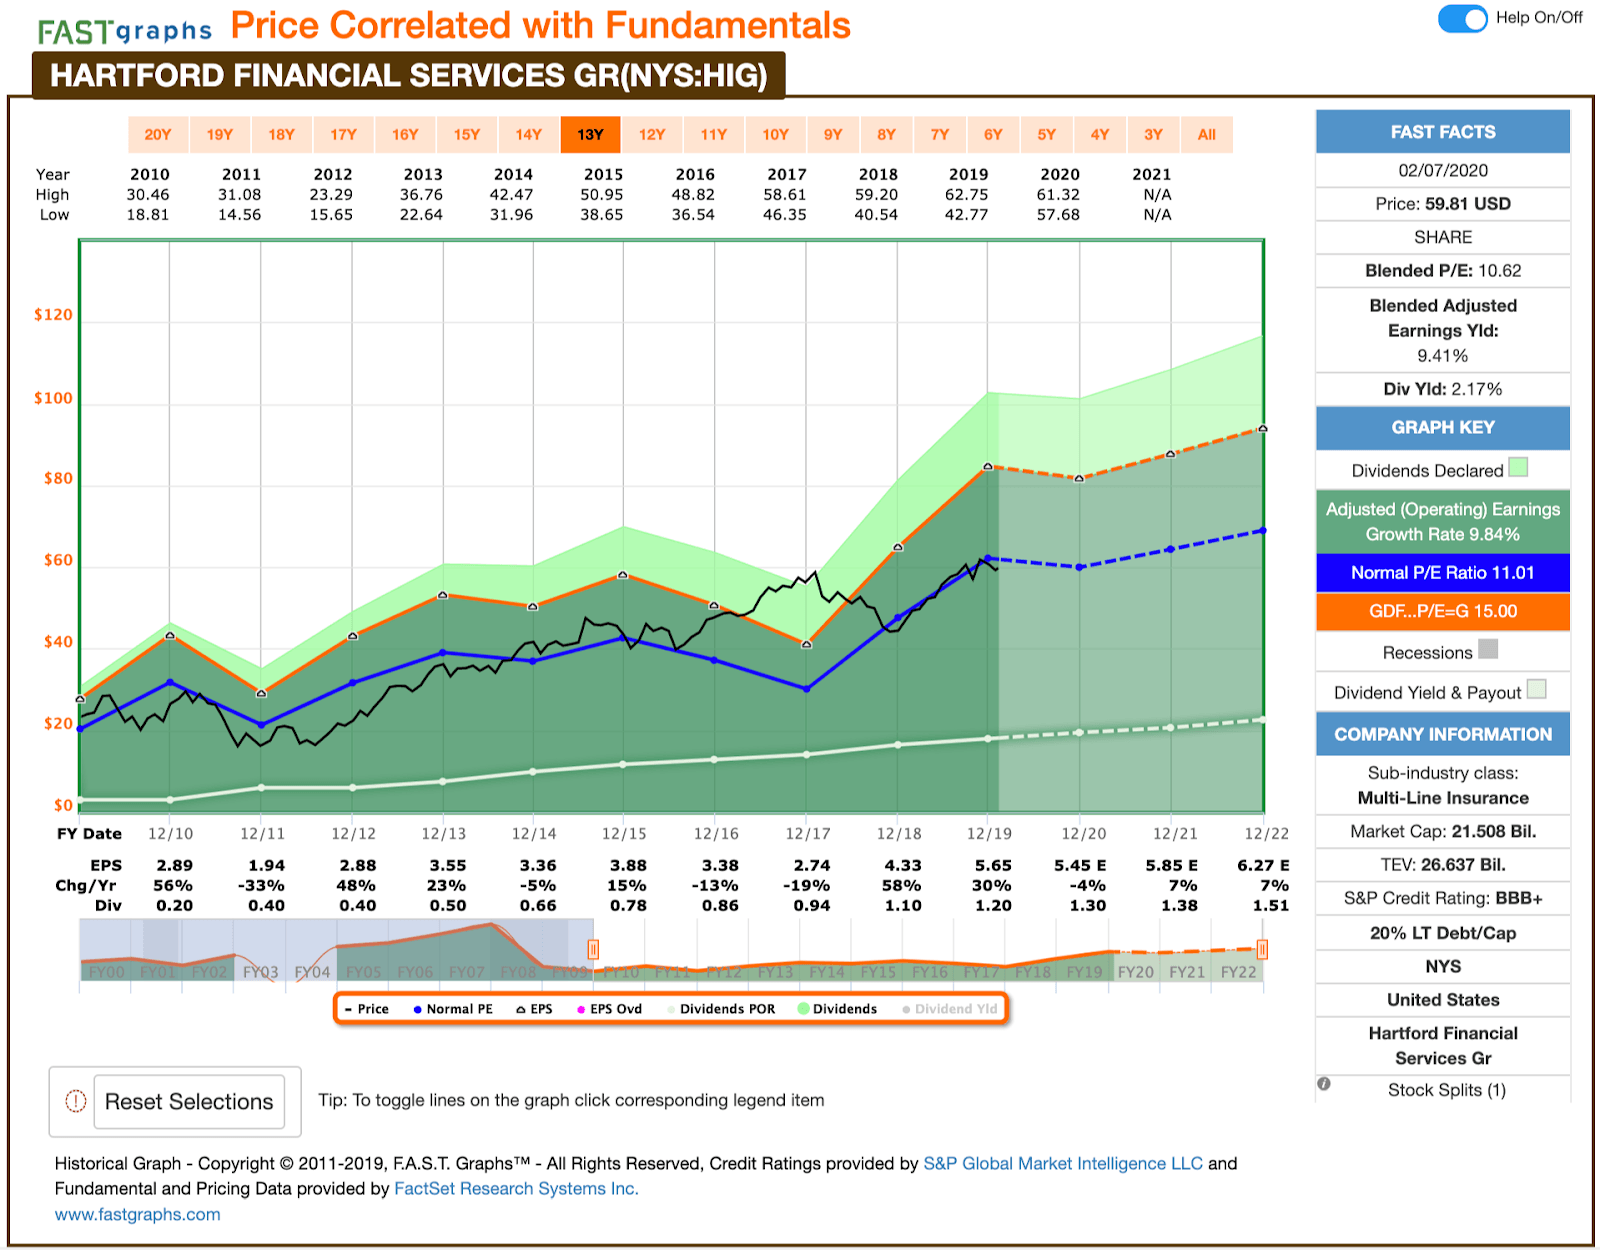The image size is (1600, 1250).
Task: Click the GRAPH KEY panel header
Action: 1443,428
